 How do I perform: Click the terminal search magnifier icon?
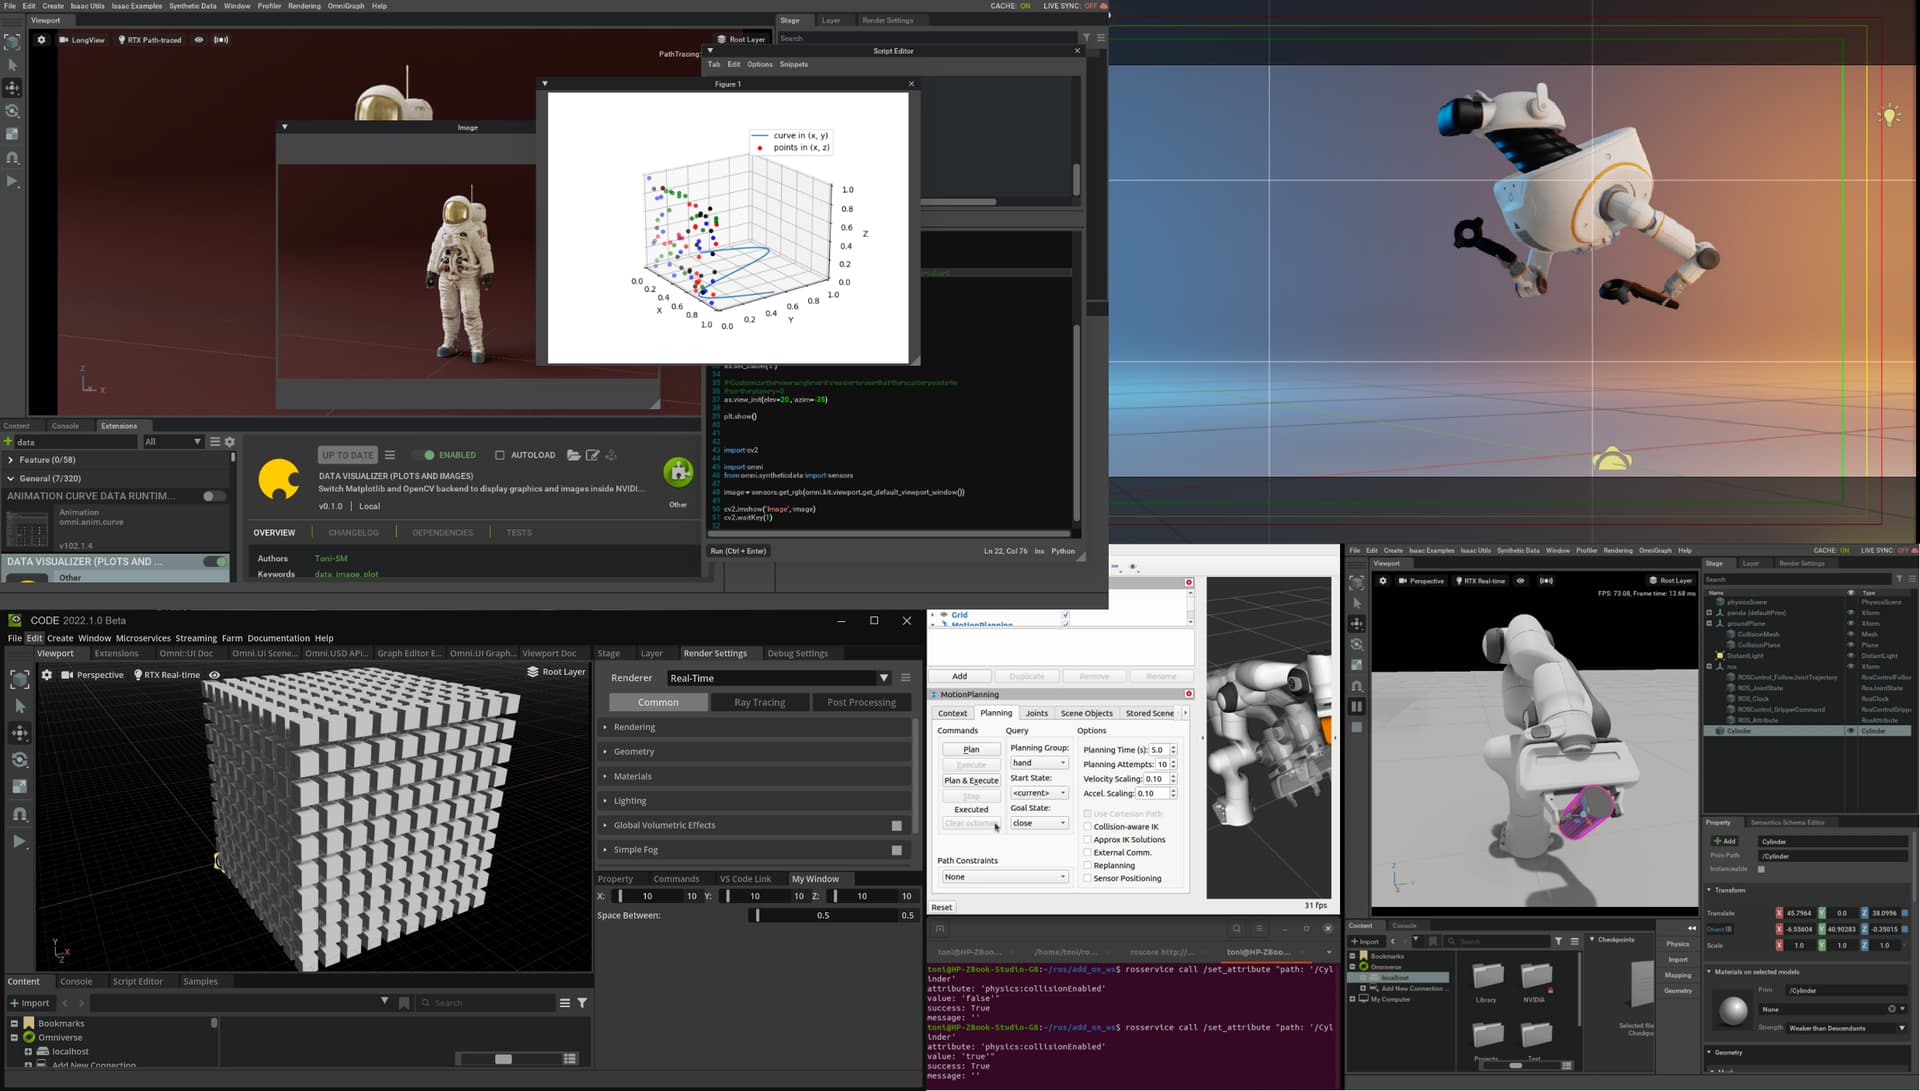(1236, 929)
